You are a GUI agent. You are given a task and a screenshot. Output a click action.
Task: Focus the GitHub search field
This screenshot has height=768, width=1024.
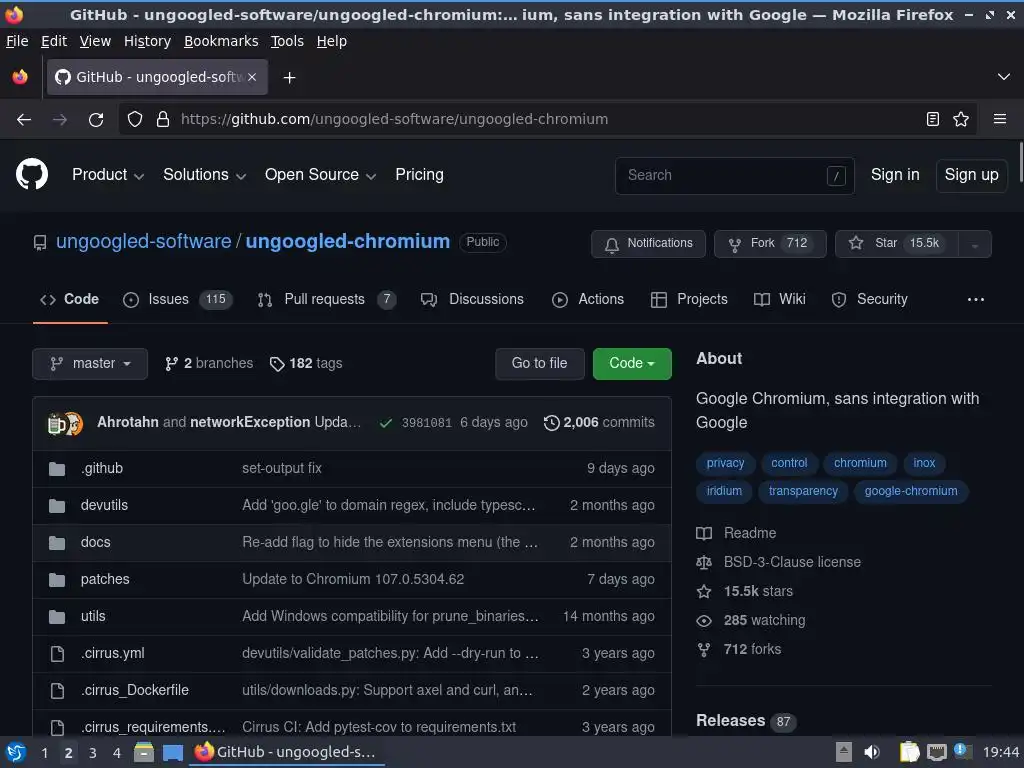pyautogui.click(x=735, y=175)
